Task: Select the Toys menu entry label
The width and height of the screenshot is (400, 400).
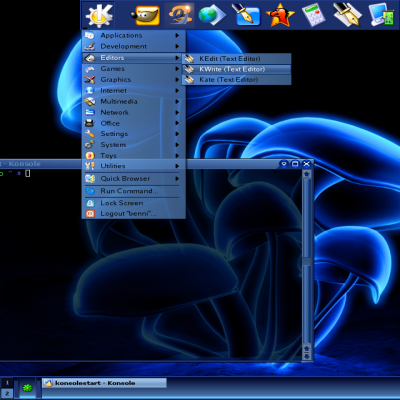Action: (108, 155)
